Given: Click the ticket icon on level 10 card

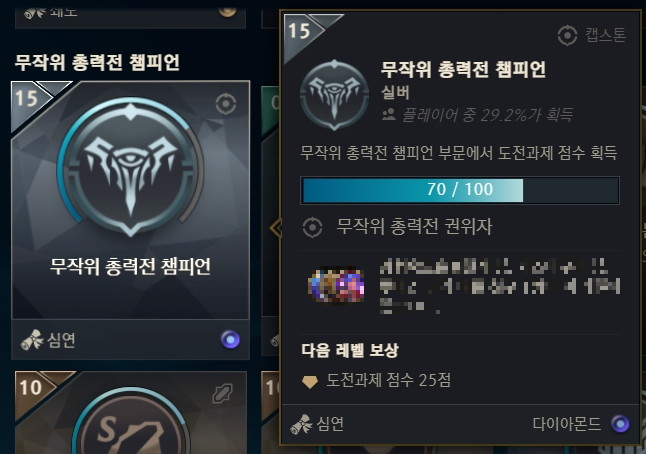Looking at the screenshot, I should pos(222,393).
